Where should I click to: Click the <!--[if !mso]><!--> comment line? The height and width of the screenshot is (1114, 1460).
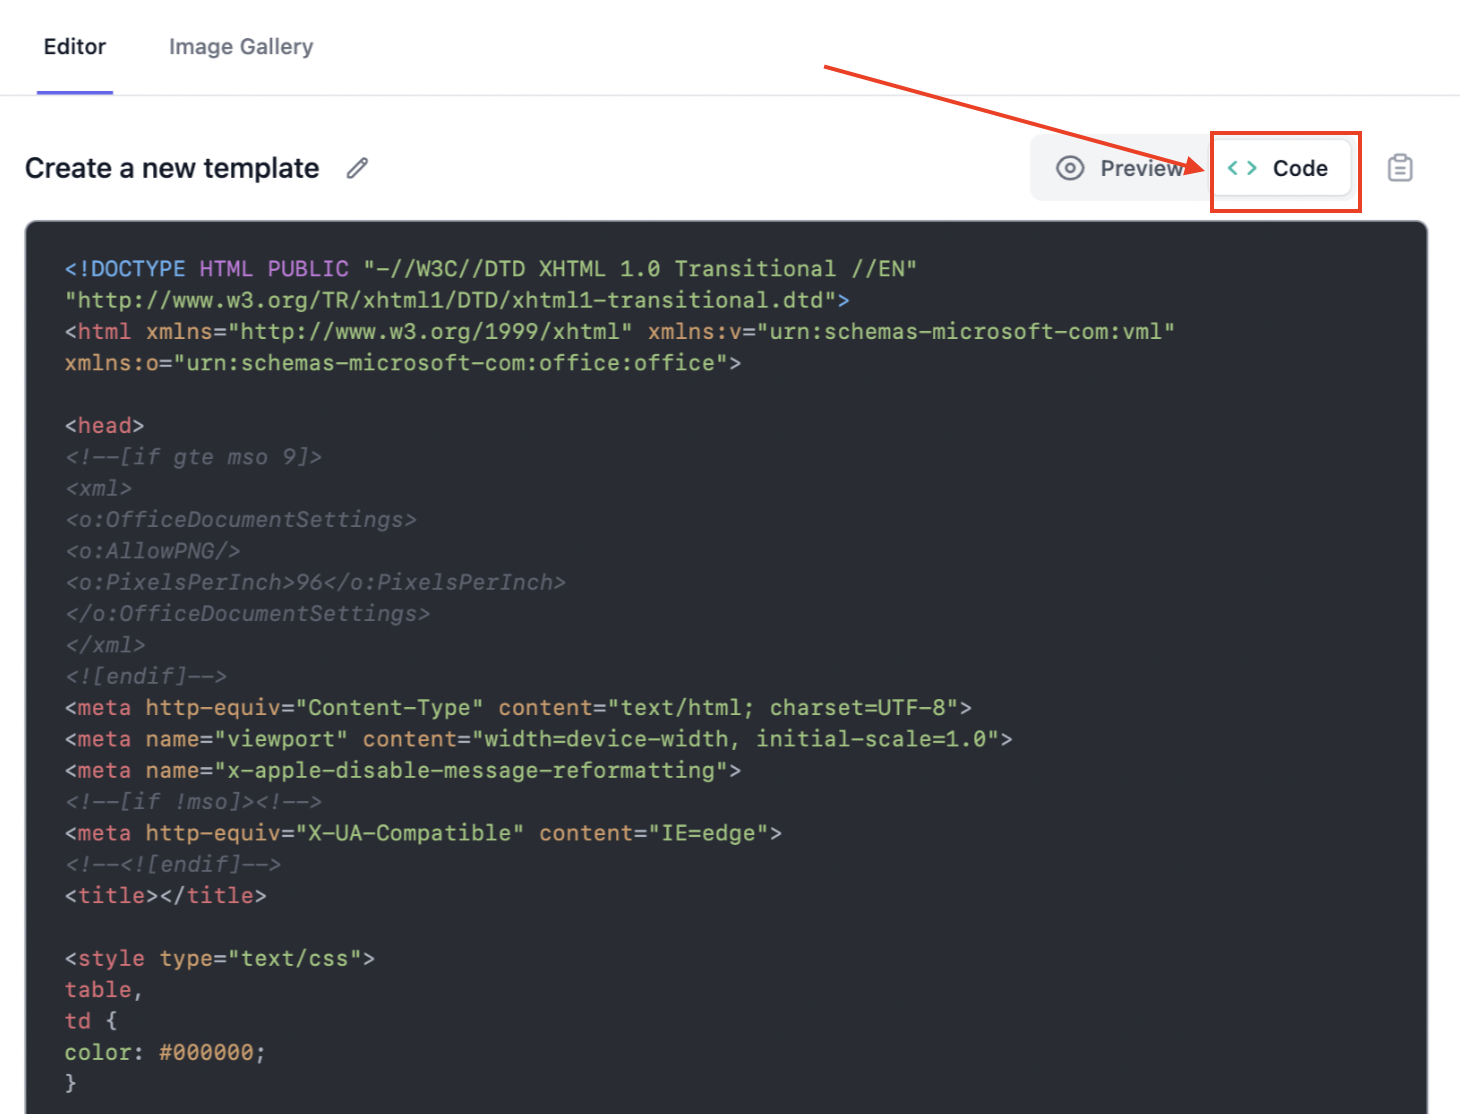194,802
